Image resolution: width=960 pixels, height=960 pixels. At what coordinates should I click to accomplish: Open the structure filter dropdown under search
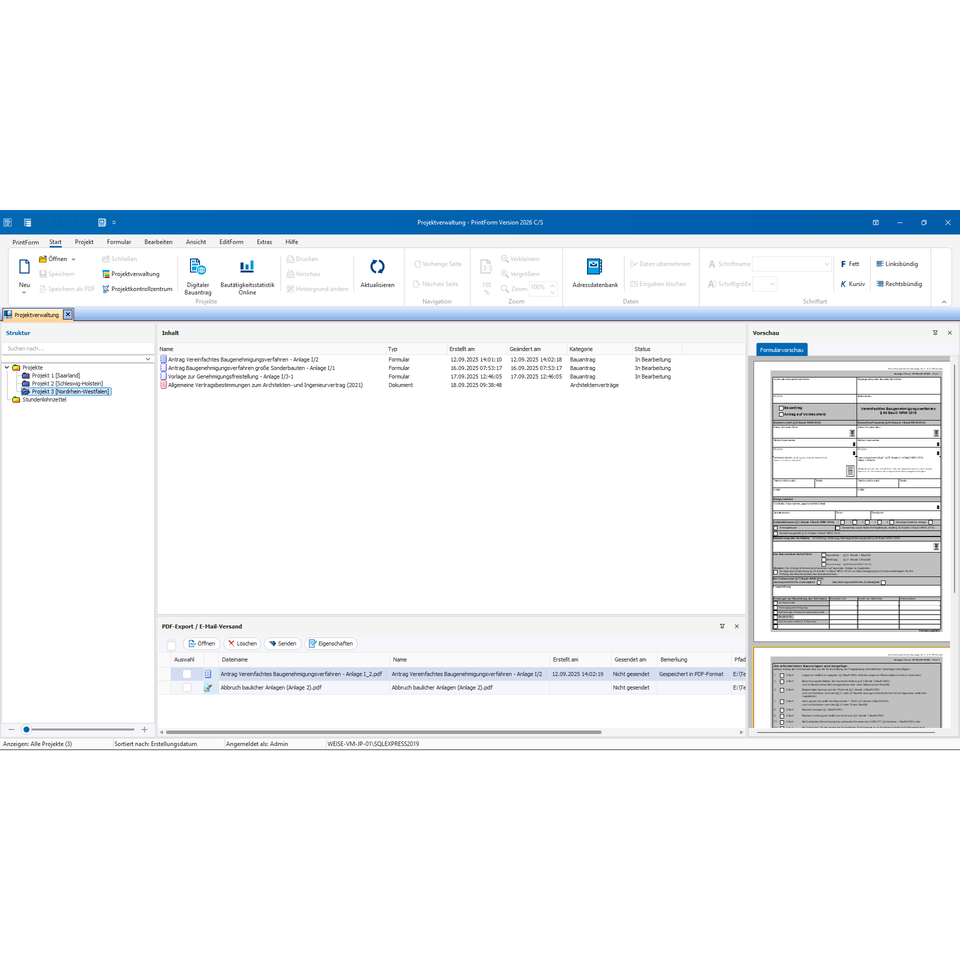(148, 359)
